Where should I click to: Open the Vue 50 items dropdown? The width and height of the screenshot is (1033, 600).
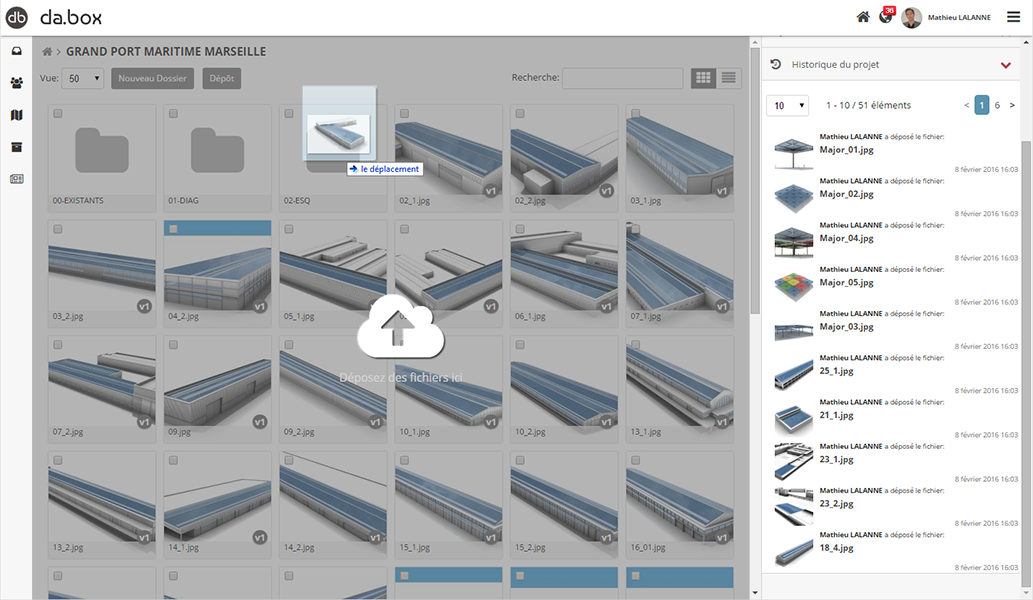click(83, 78)
